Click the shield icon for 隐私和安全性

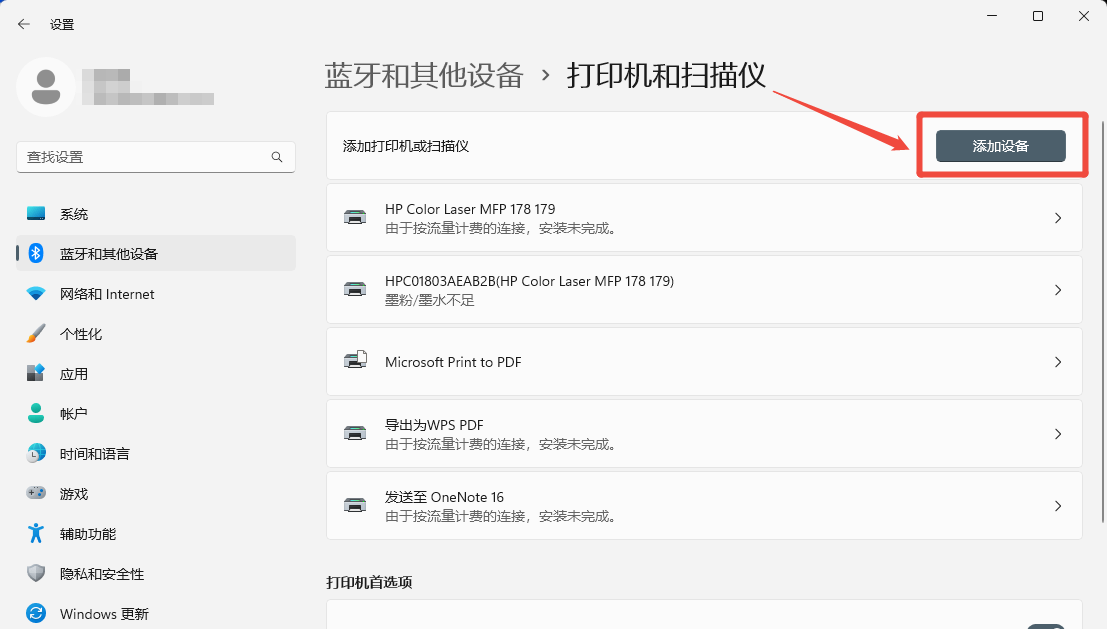36,573
